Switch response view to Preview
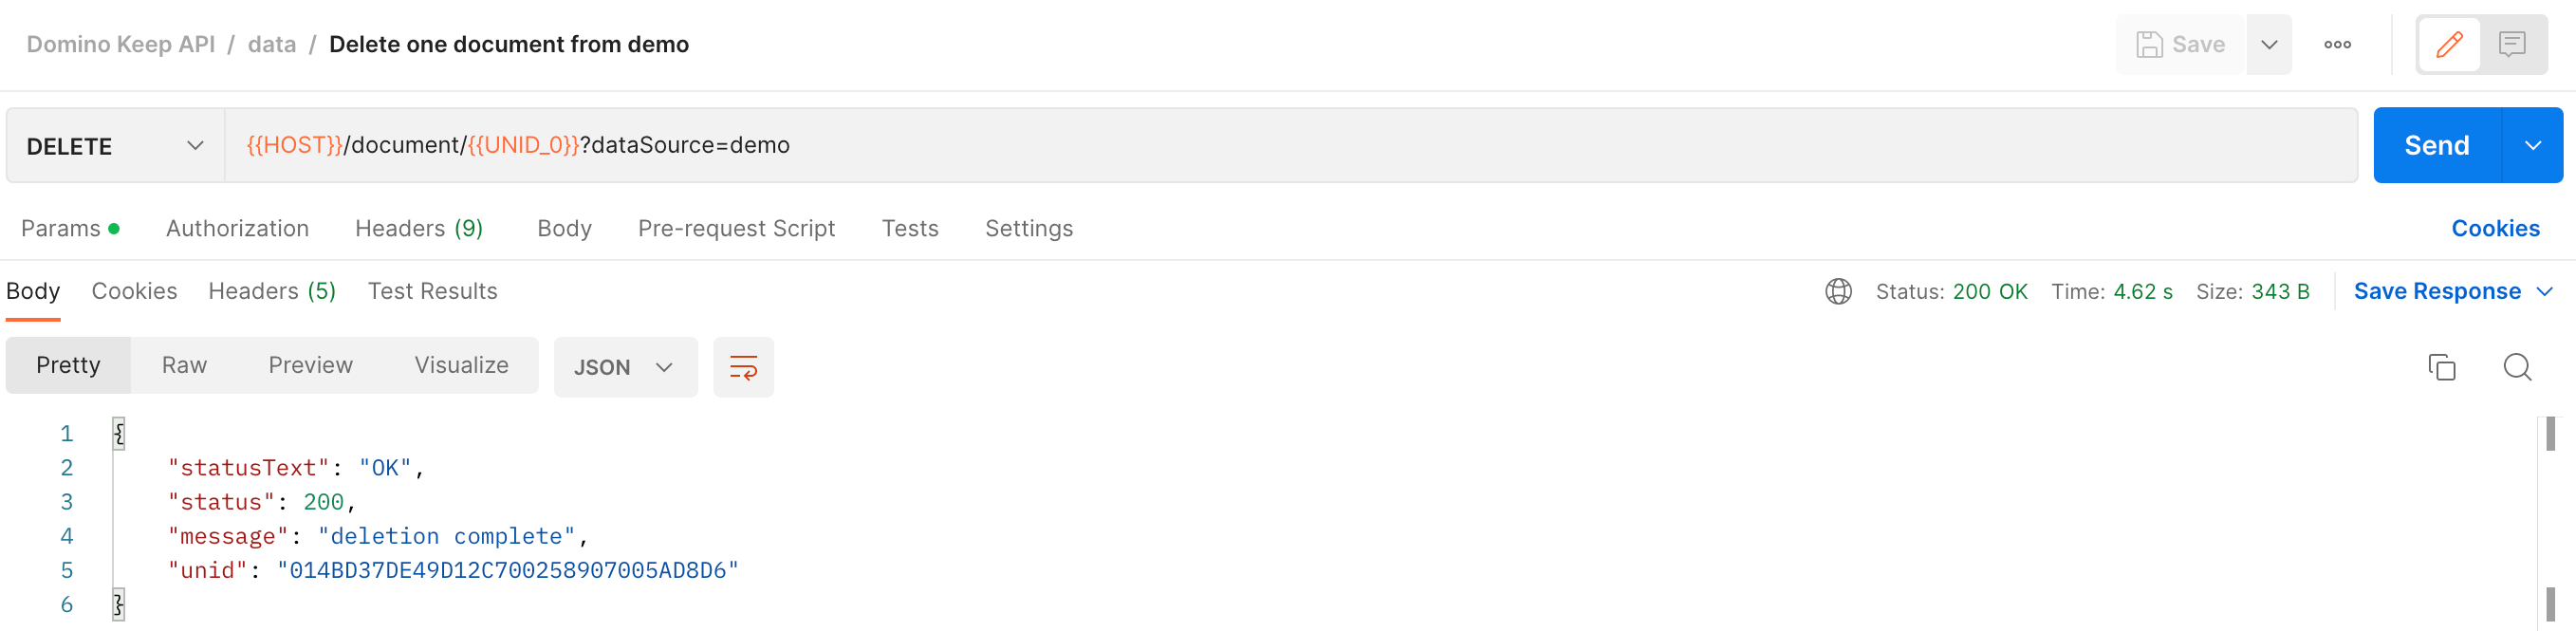This screenshot has width=2576, height=631. [x=310, y=365]
